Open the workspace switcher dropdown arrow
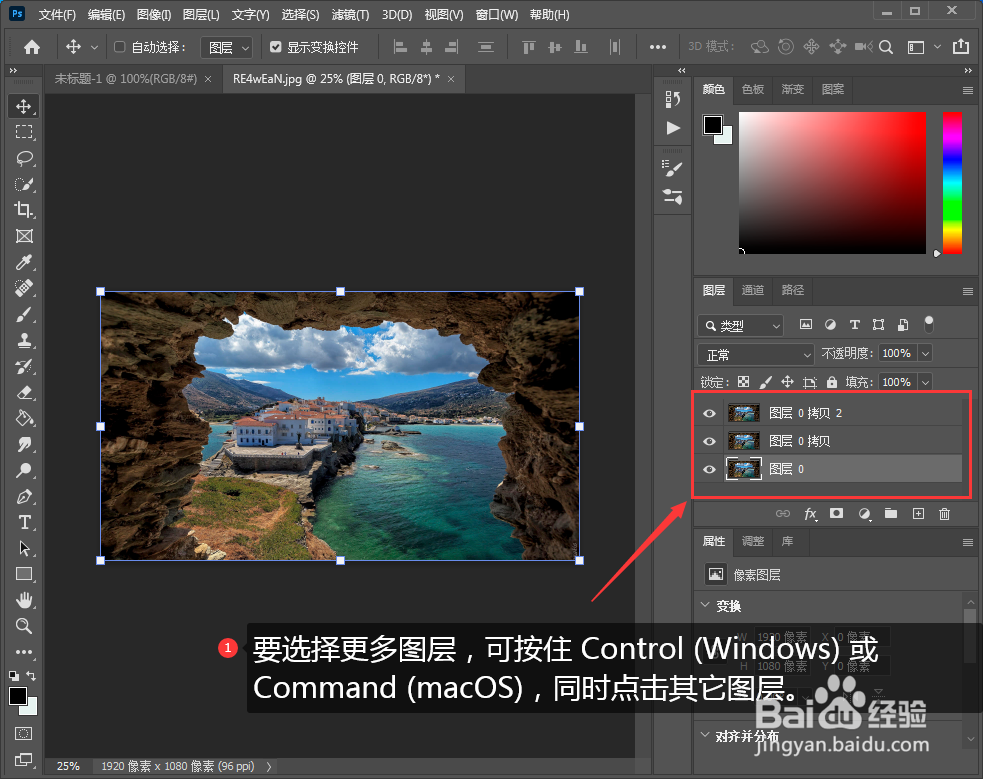This screenshot has width=983, height=779. 937,47
